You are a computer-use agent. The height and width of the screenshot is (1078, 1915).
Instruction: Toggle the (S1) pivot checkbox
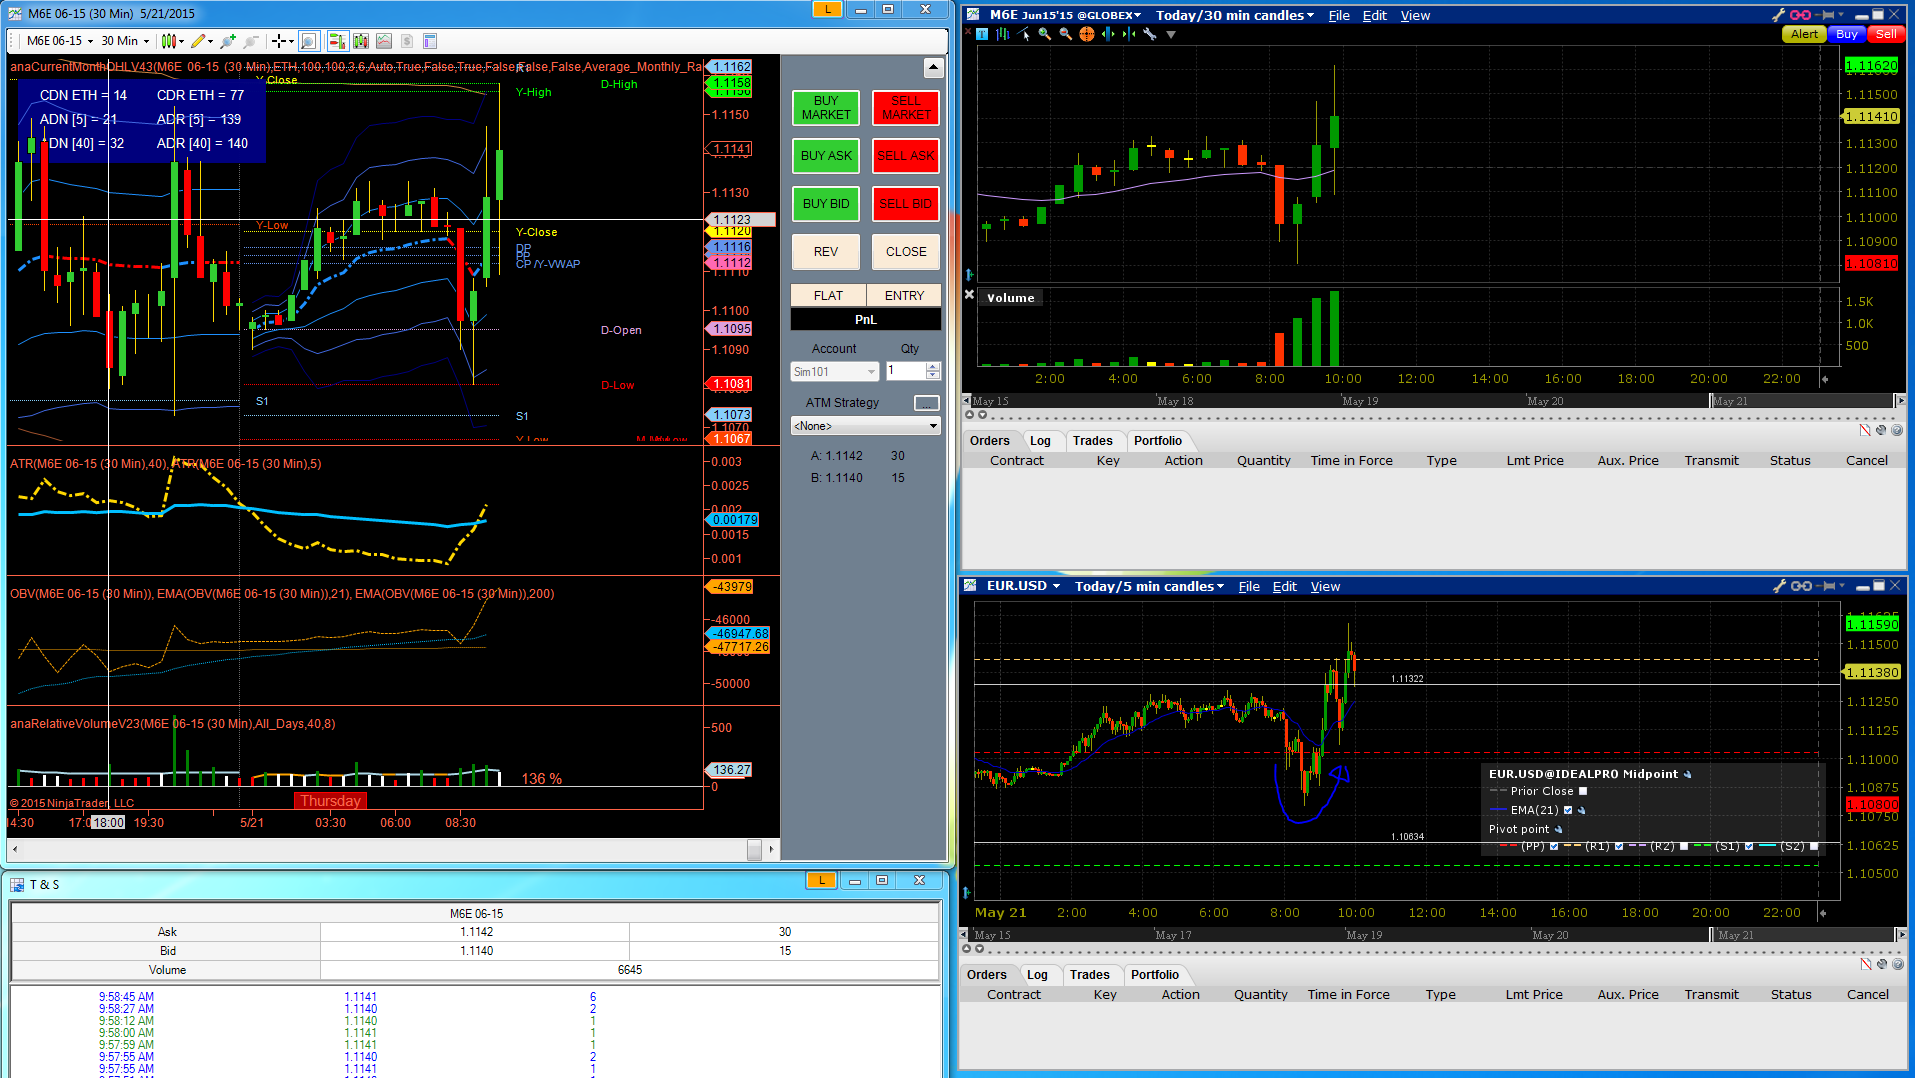[1749, 846]
